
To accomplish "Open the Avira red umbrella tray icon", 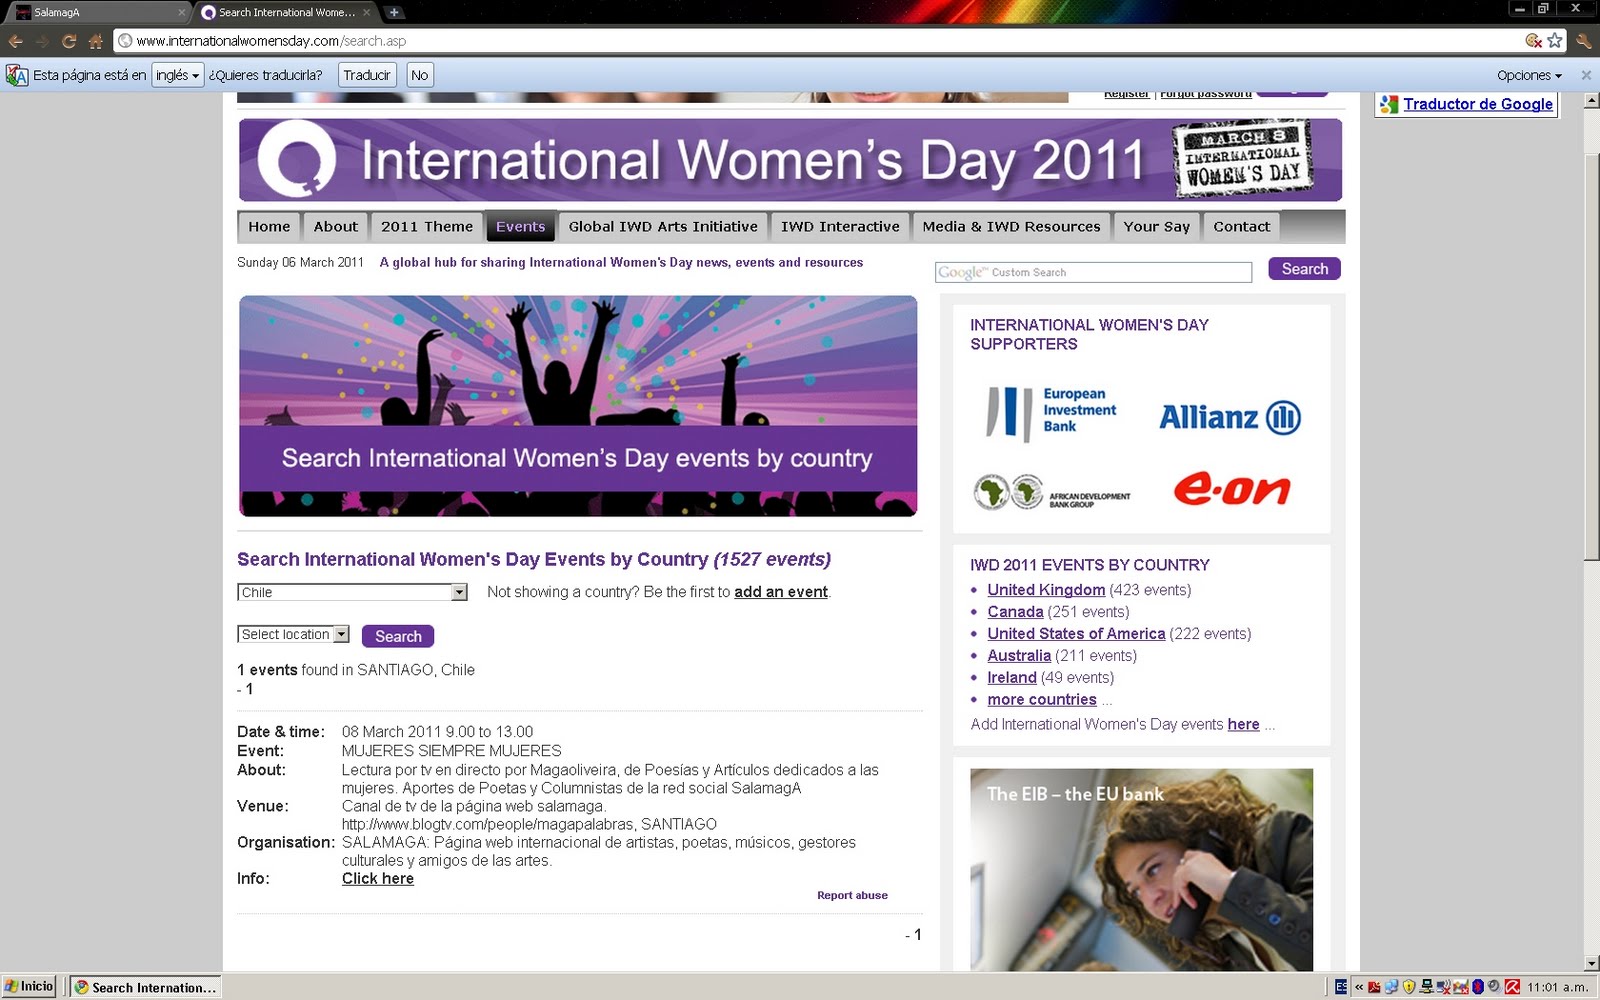I will 1512,987.
